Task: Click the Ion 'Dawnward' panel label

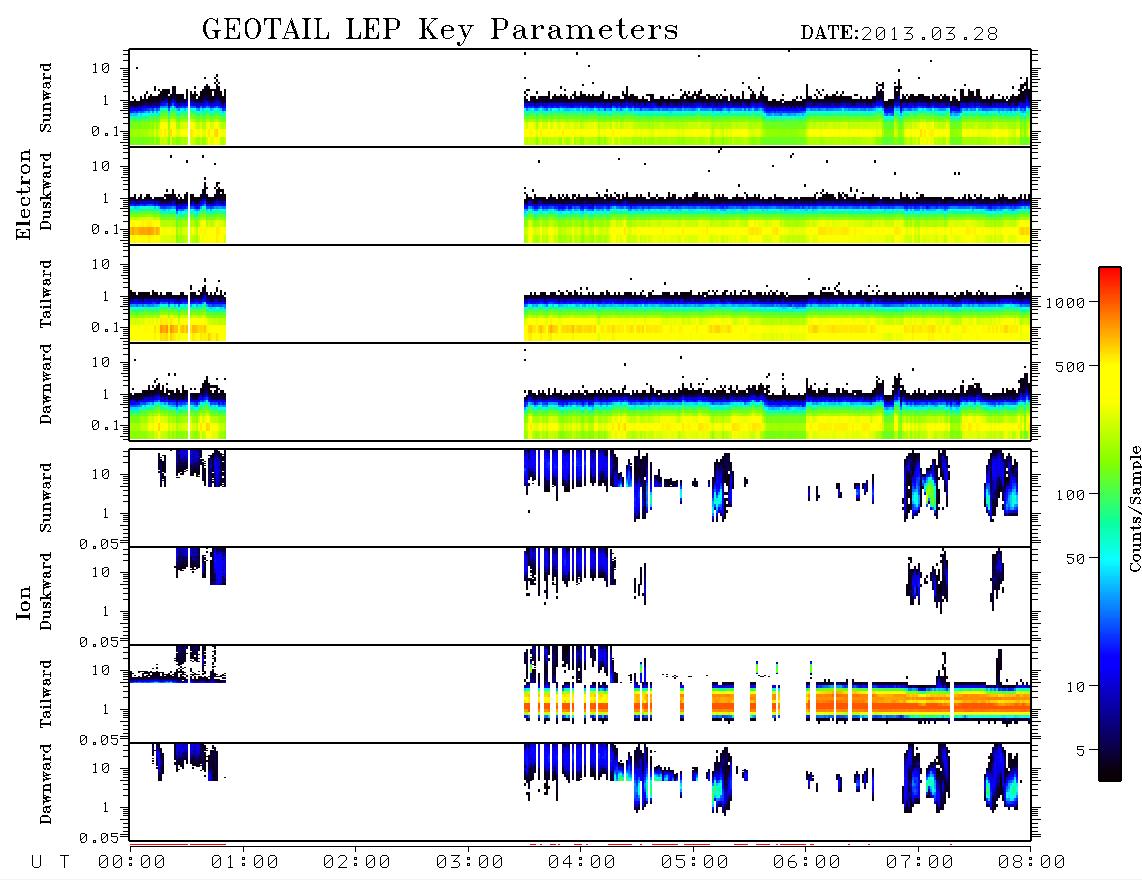Action: tap(46, 784)
